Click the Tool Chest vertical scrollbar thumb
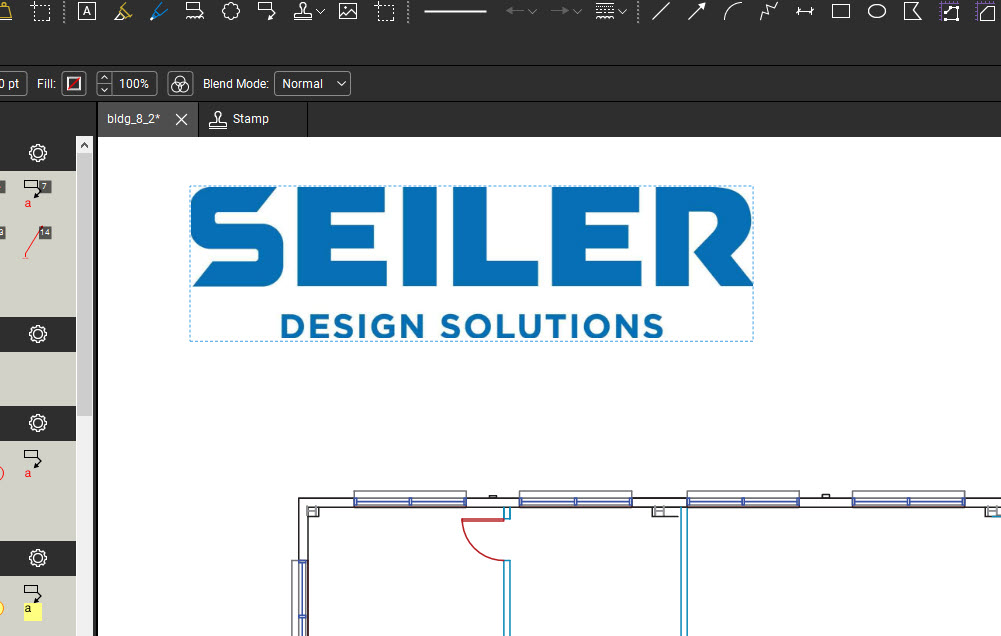Screen dimensions: 1001x636 (x=84, y=284)
